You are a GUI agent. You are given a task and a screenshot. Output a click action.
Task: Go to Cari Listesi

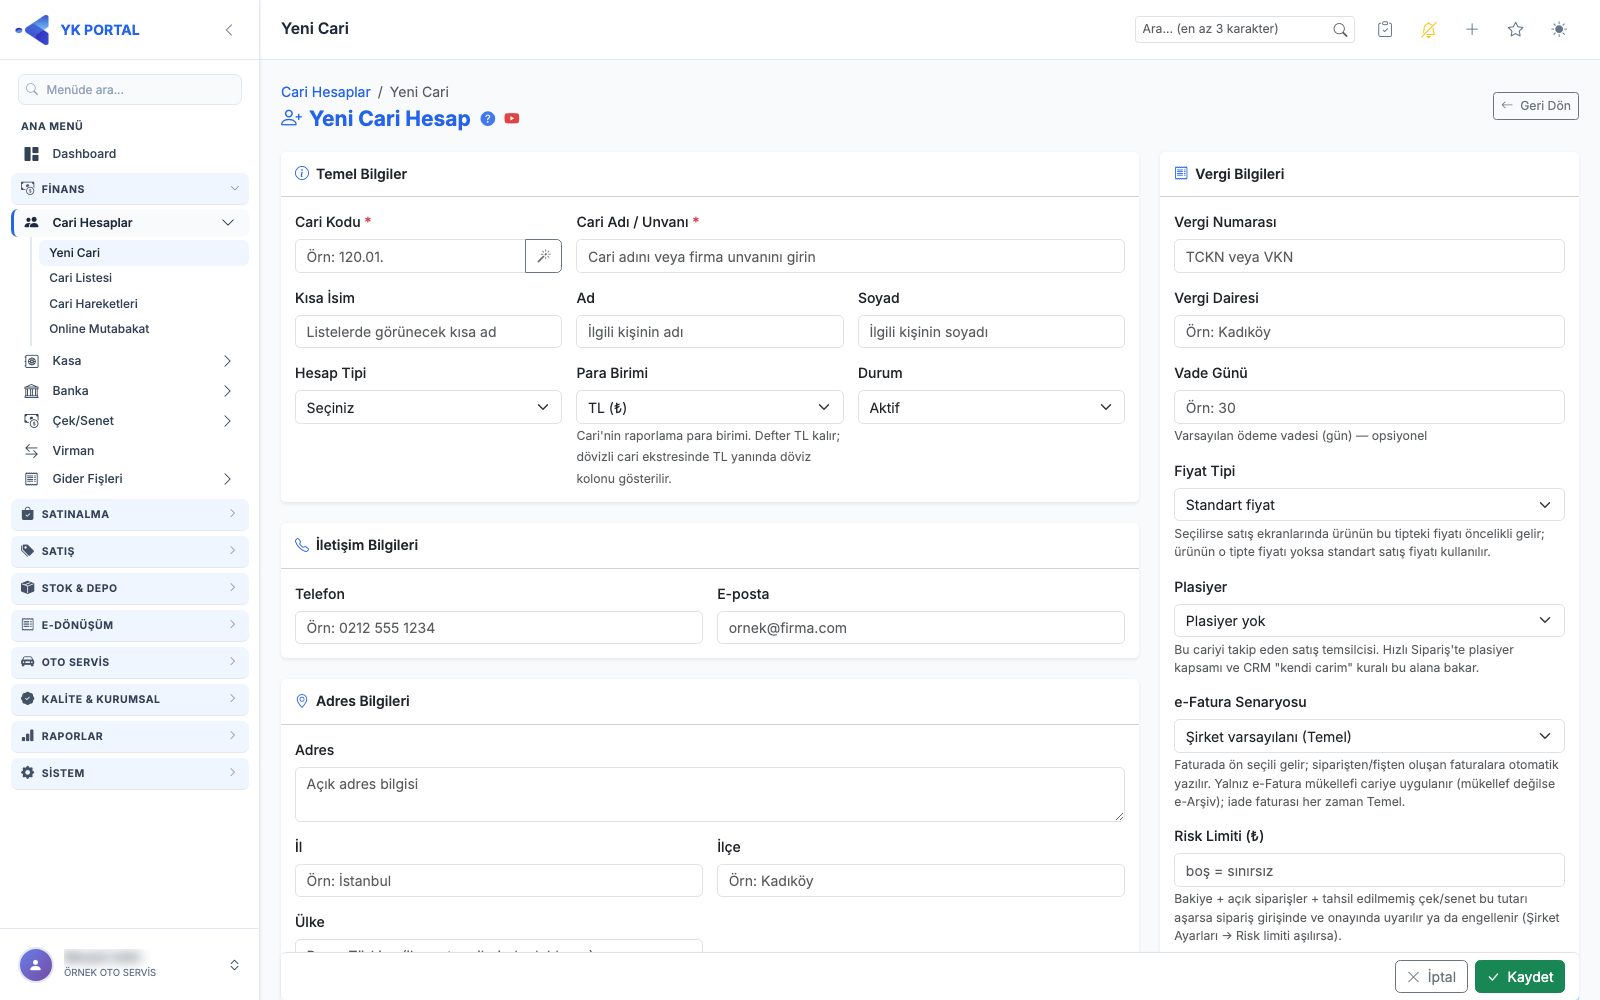[143, 278]
